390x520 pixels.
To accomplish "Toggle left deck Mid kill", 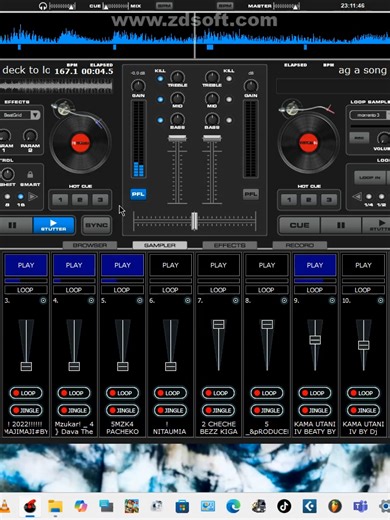I will pos(160,99).
